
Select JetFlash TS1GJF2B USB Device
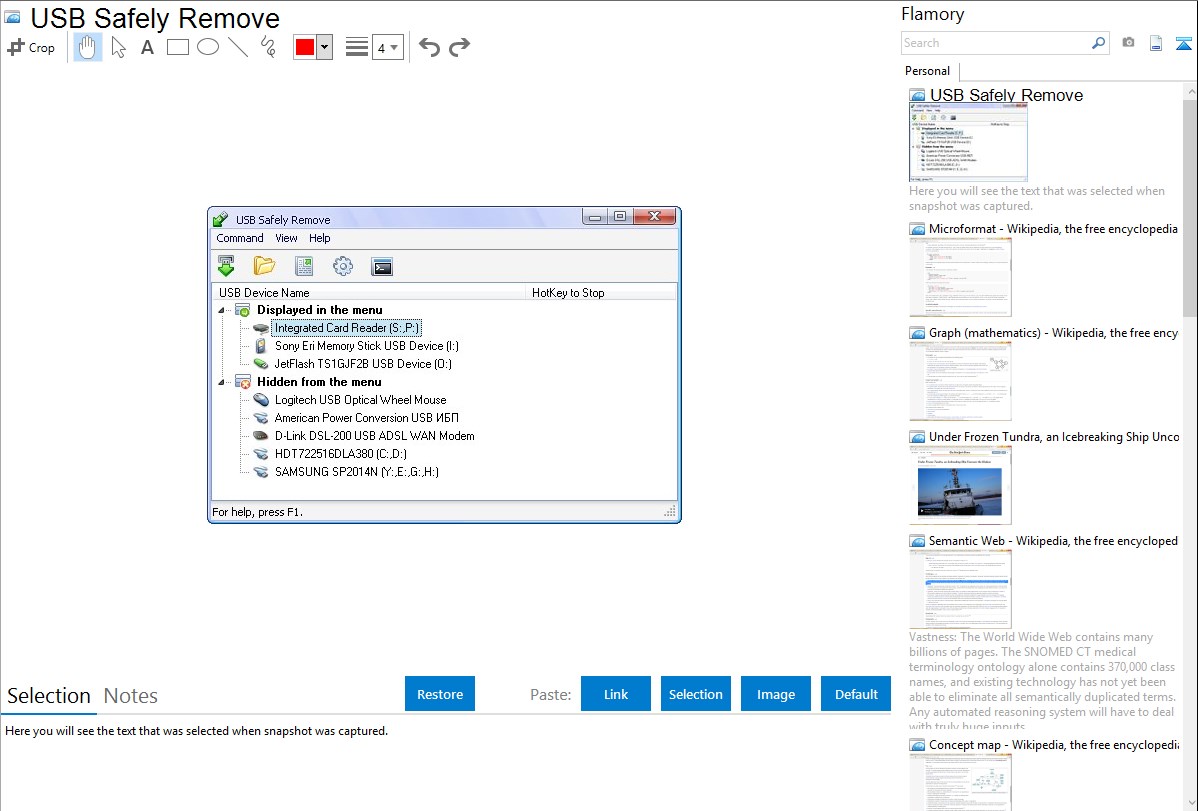tap(363, 364)
